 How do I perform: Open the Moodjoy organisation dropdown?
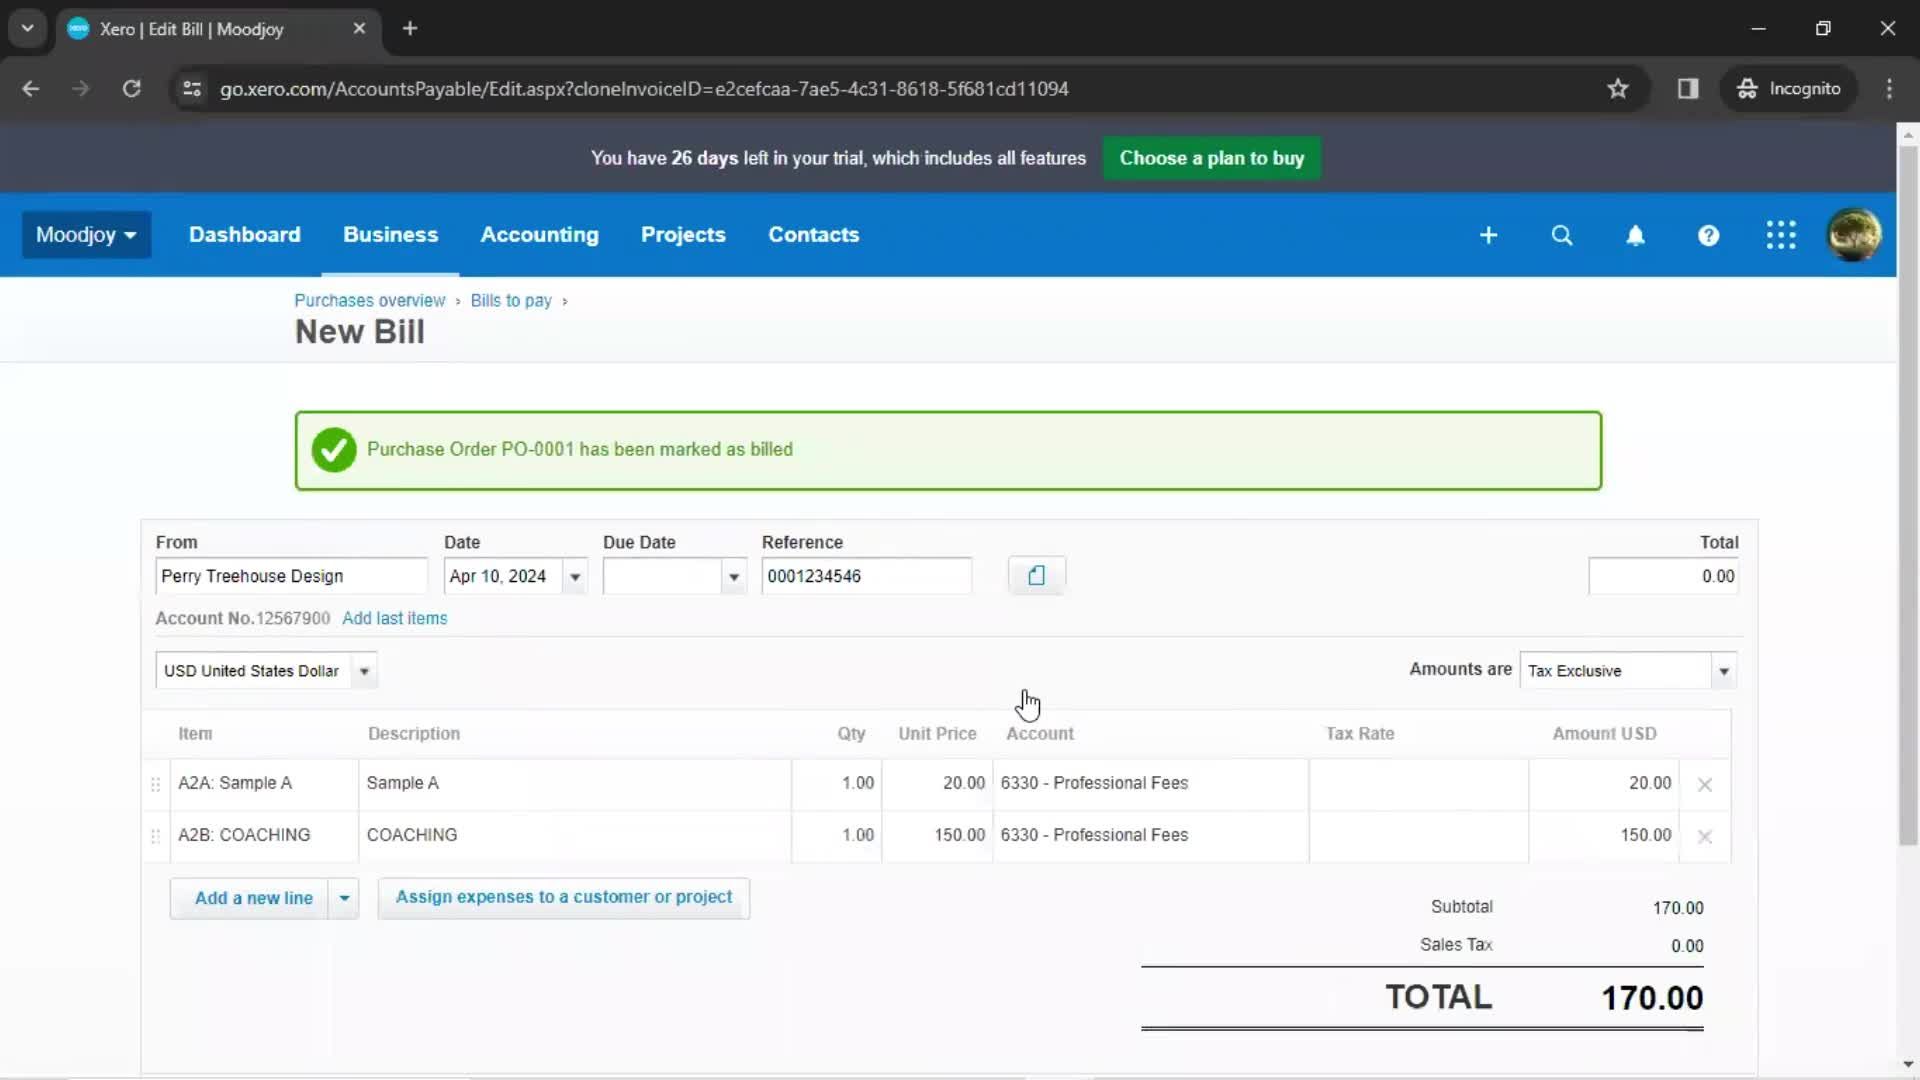coord(86,235)
